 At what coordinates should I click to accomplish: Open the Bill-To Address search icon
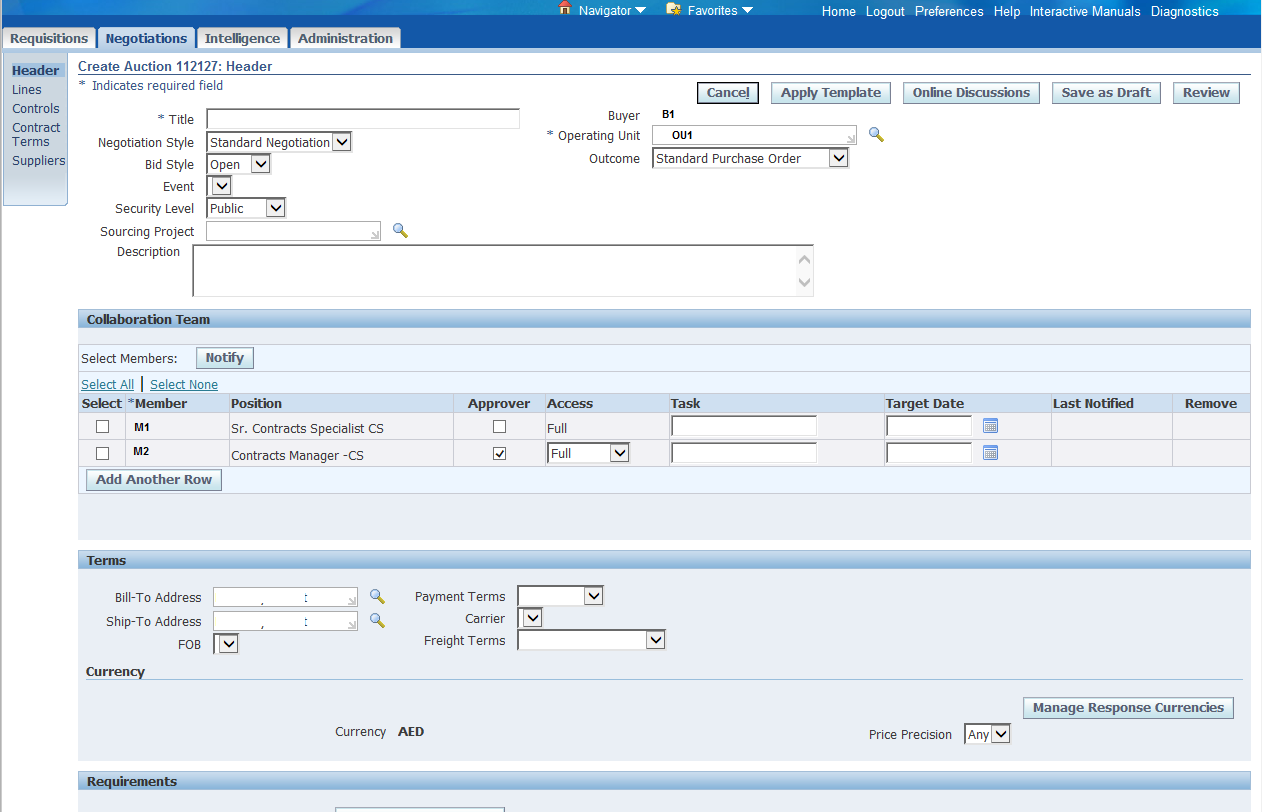click(377, 596)
